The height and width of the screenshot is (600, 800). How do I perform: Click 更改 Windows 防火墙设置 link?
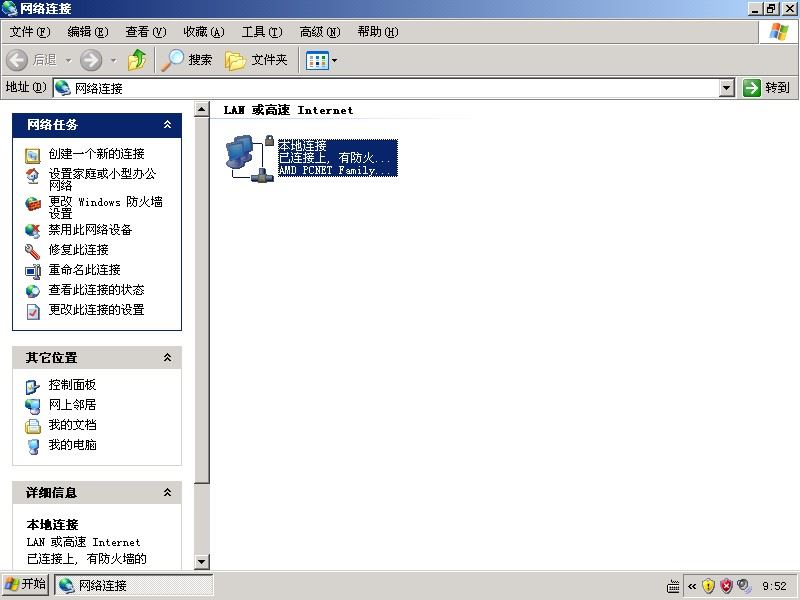coord(106,207)
